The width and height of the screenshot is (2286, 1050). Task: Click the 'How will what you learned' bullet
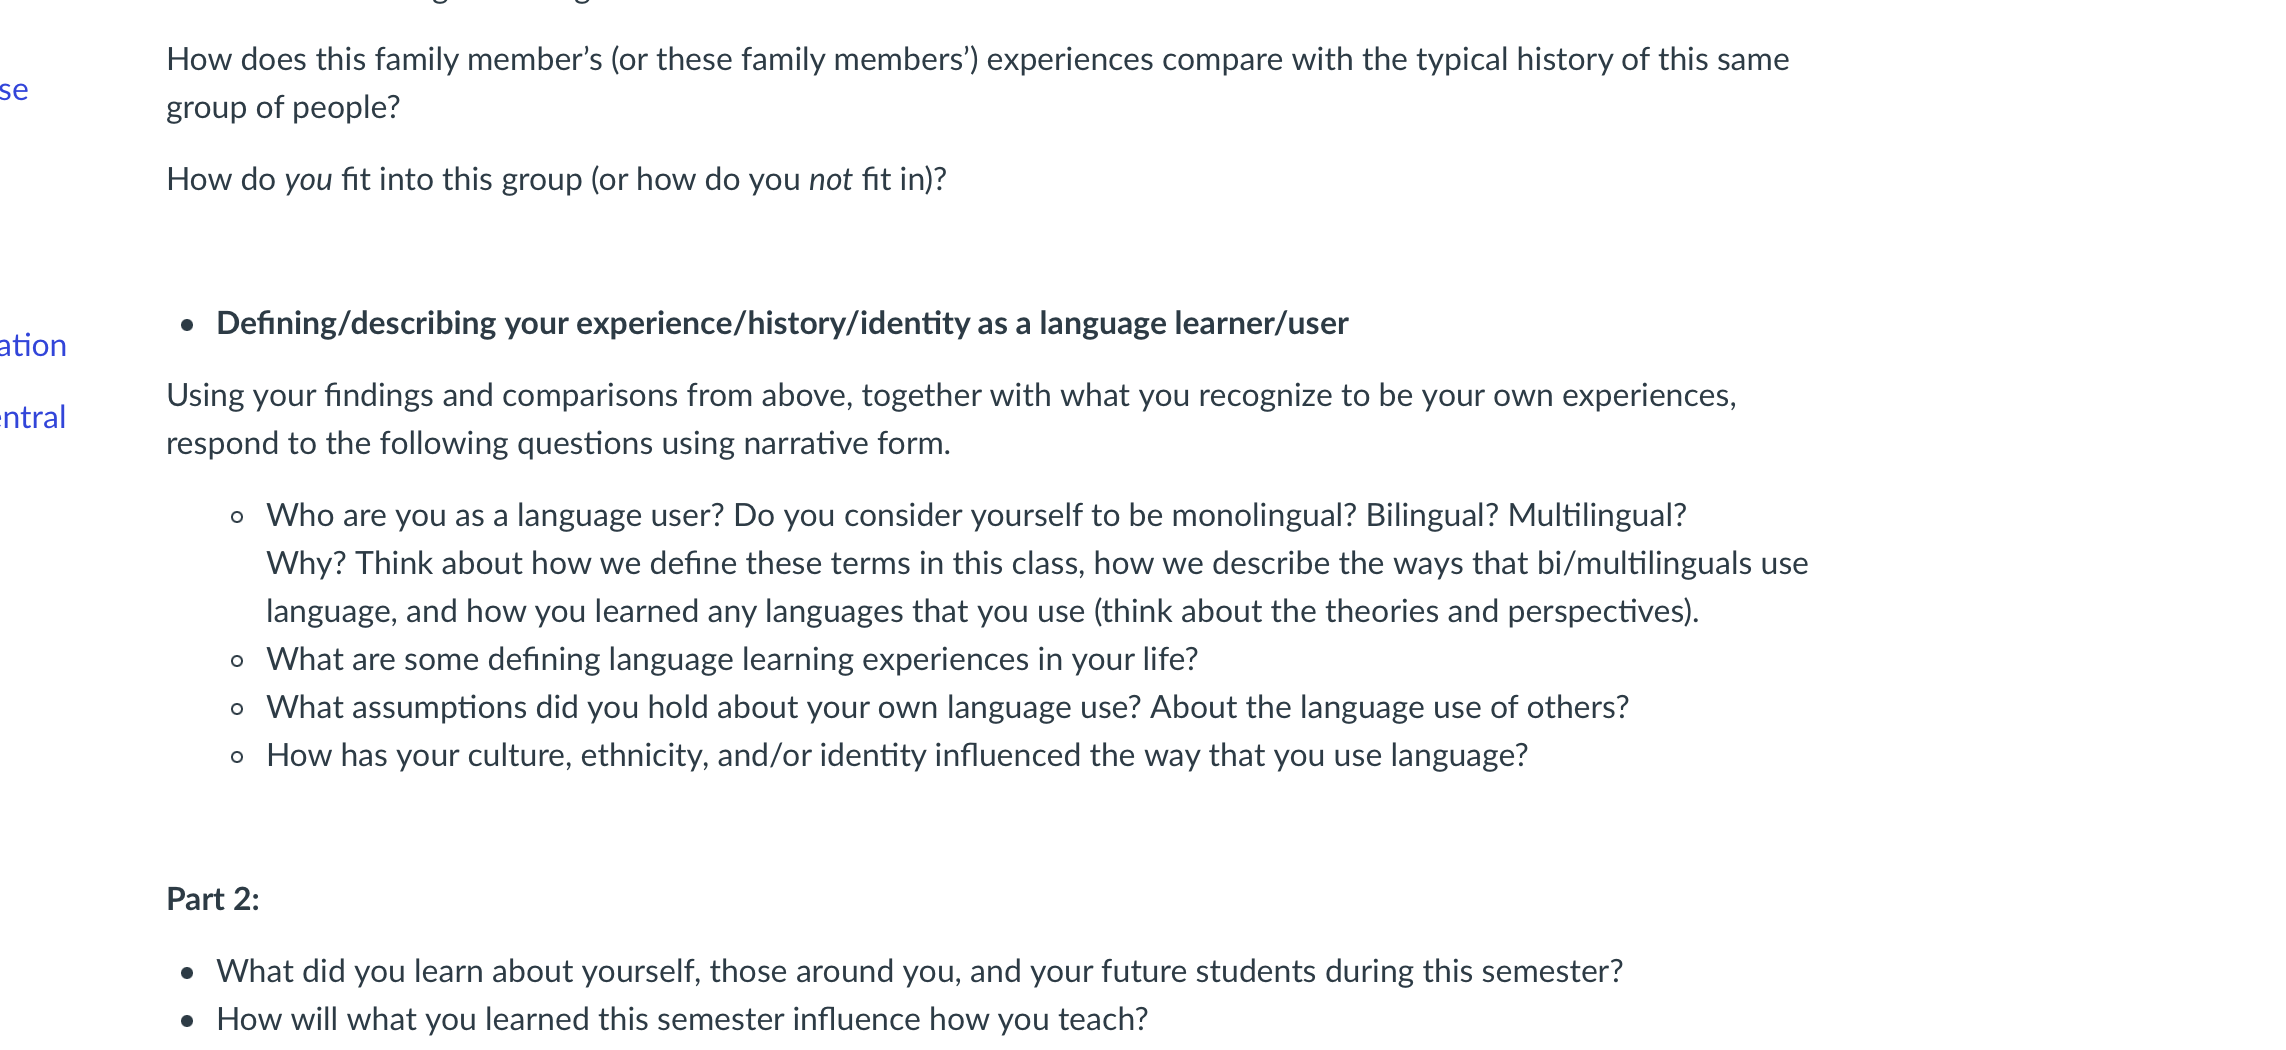point(682,1019)
